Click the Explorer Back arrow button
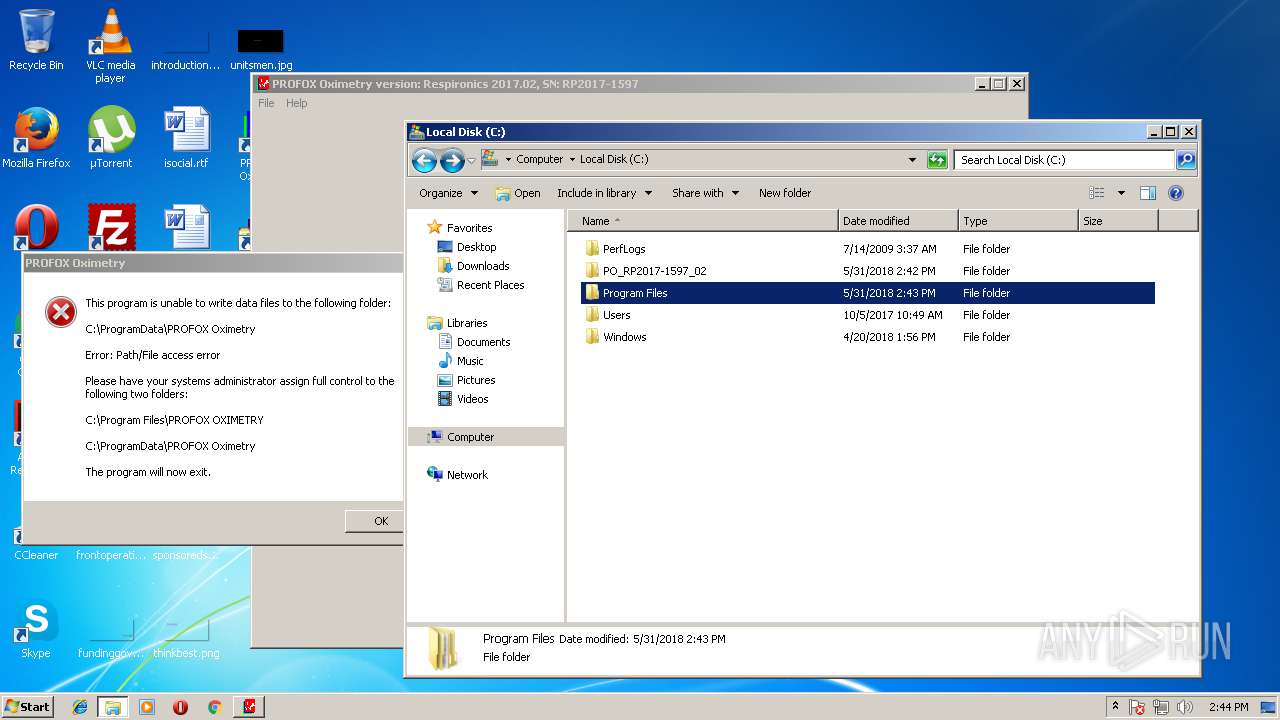The image size is (1280, 720). (x=424, y=160)
